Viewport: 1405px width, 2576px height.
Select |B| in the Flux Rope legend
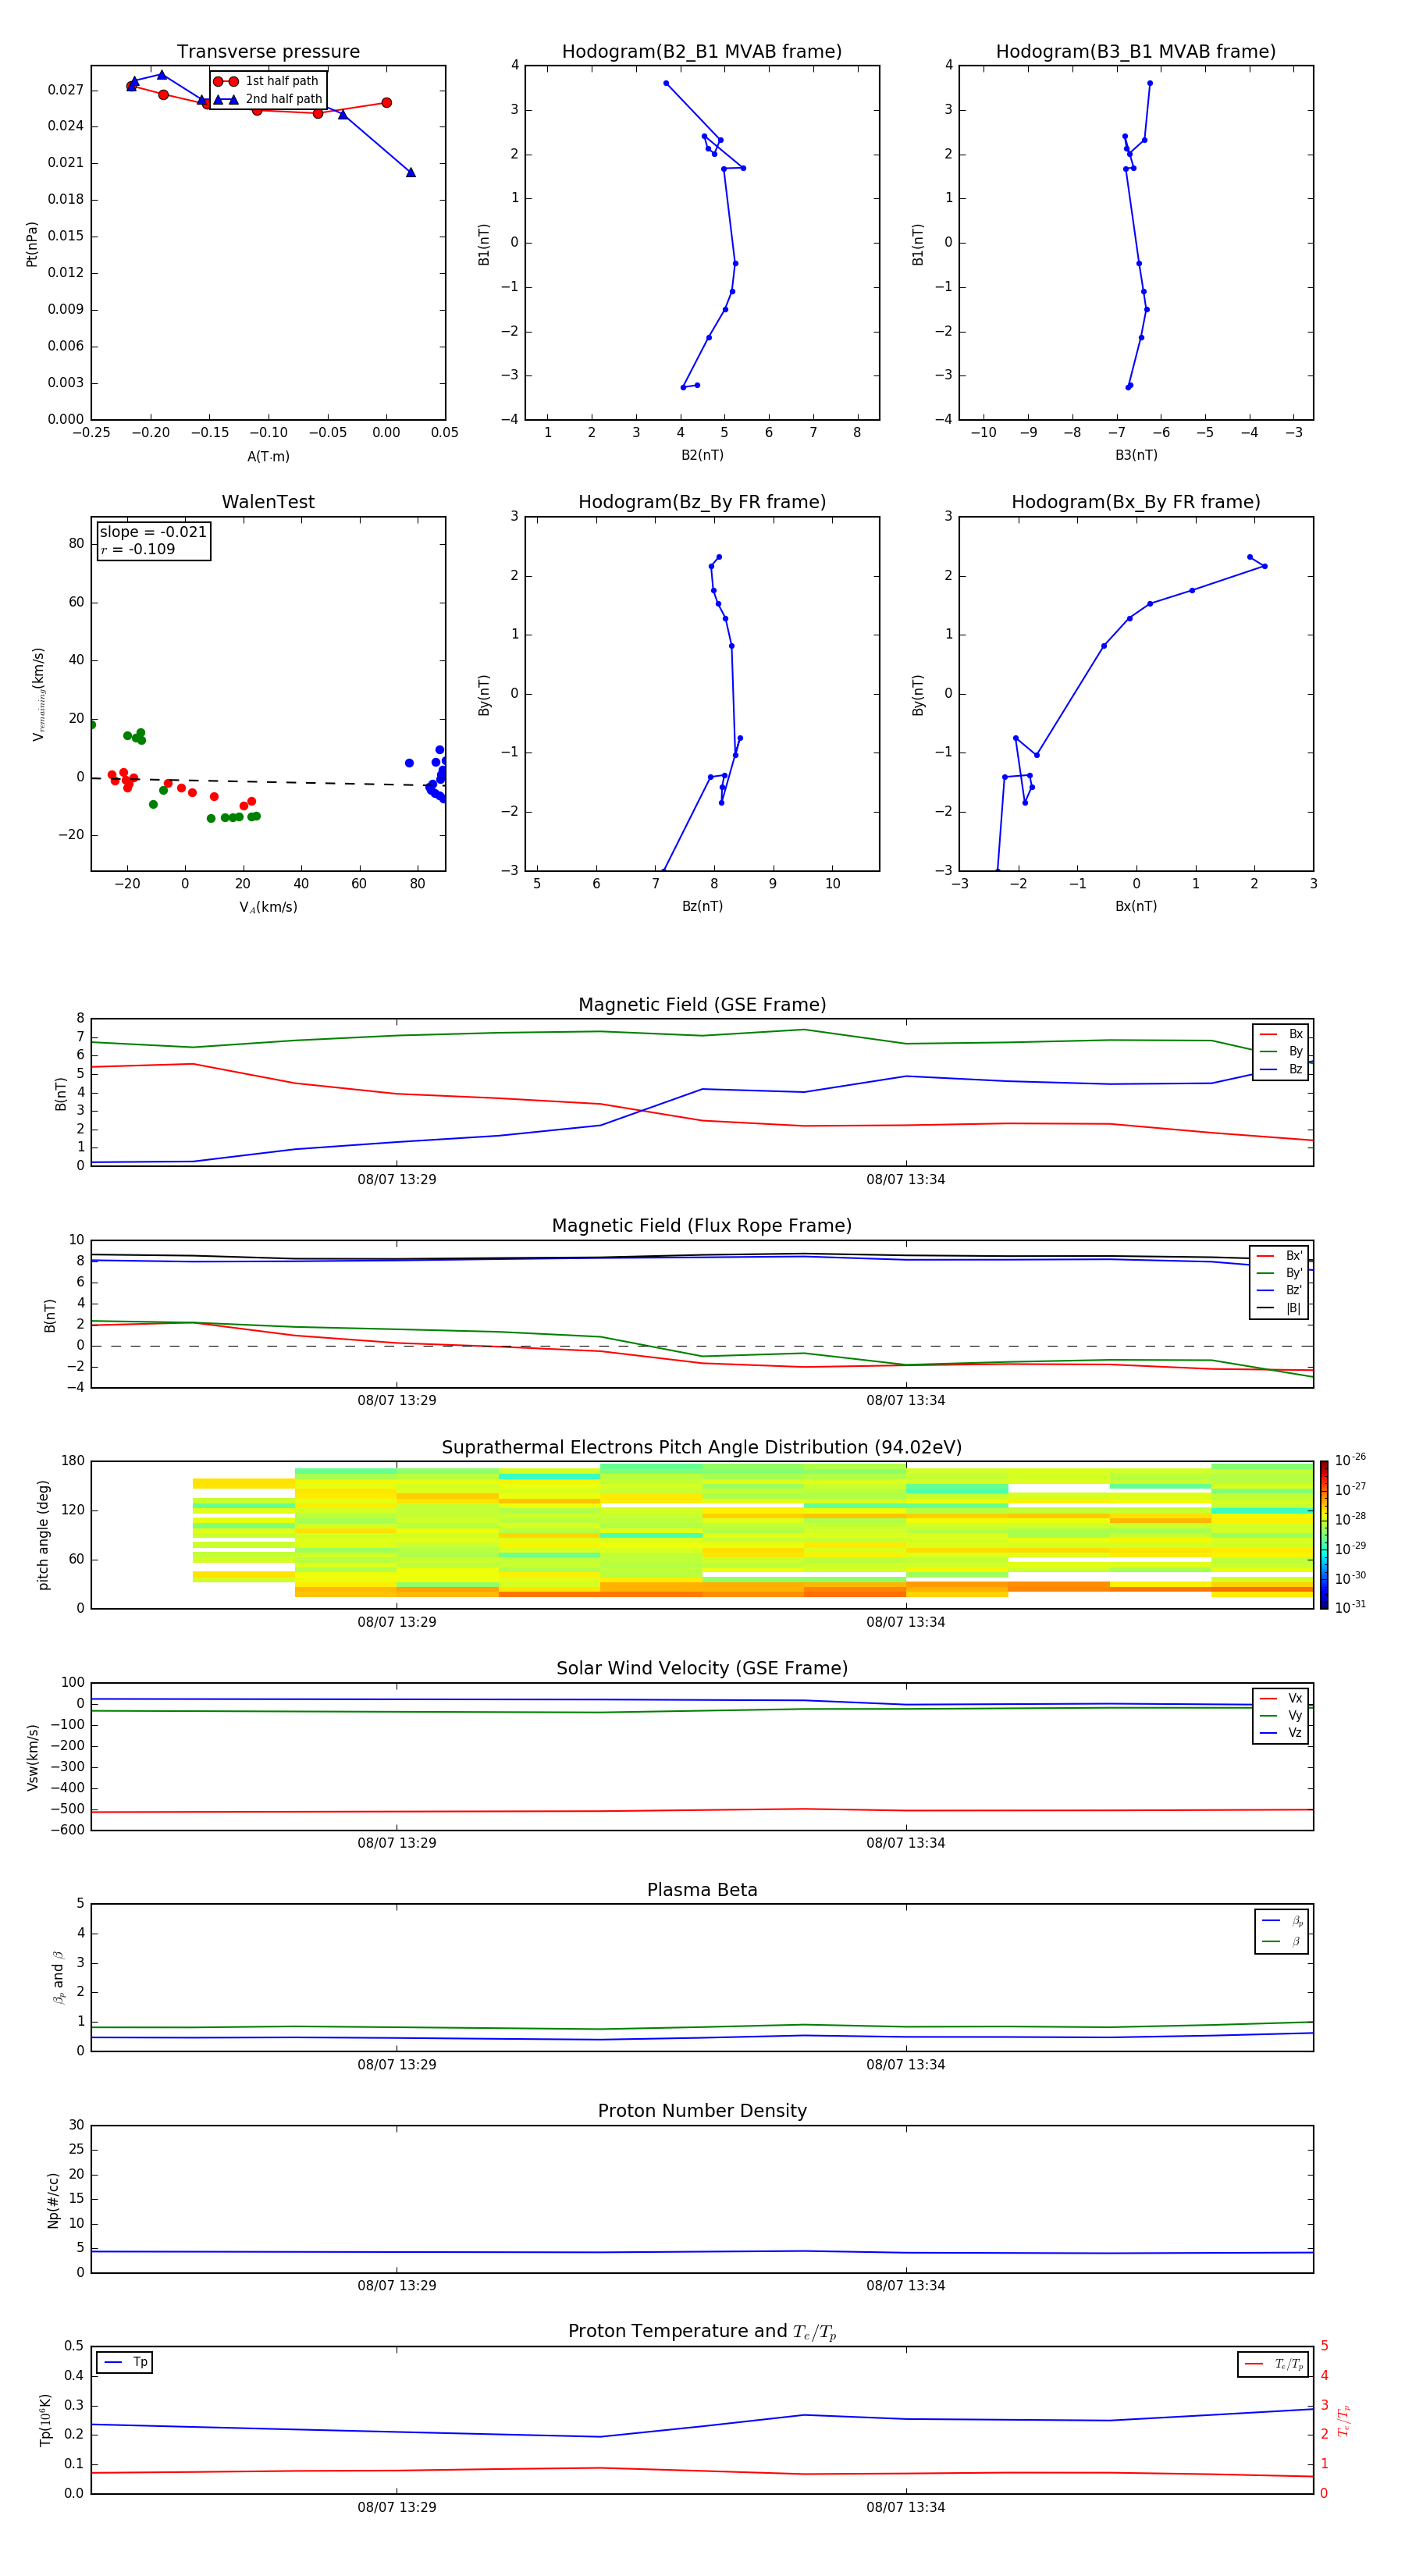[x=1280, y=1309]
